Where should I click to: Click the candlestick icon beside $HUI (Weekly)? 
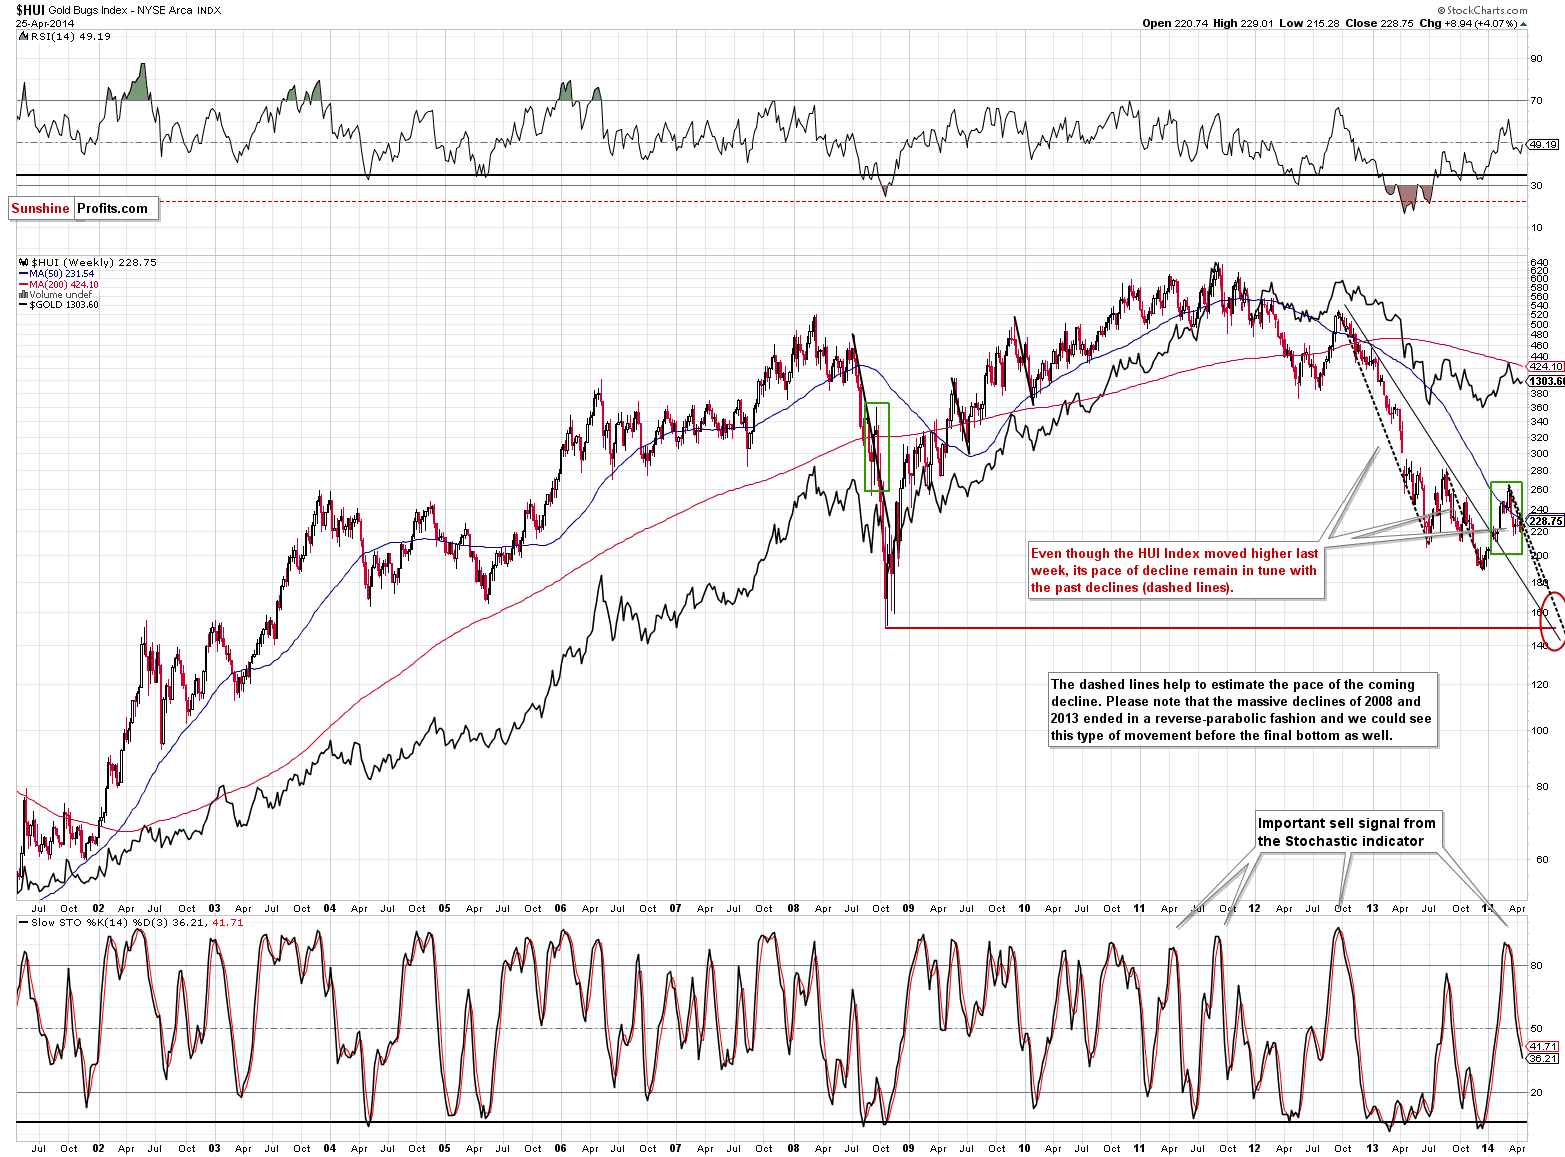[23, 263]
